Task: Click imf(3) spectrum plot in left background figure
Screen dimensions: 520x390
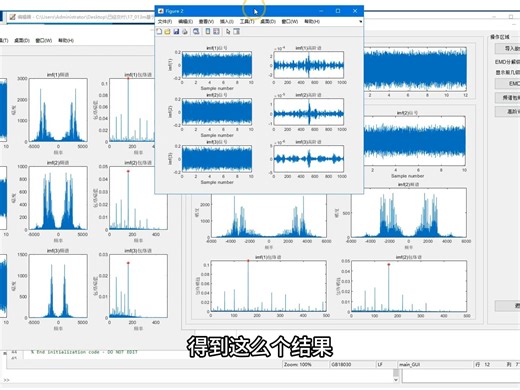Action: tap(58, 286)
